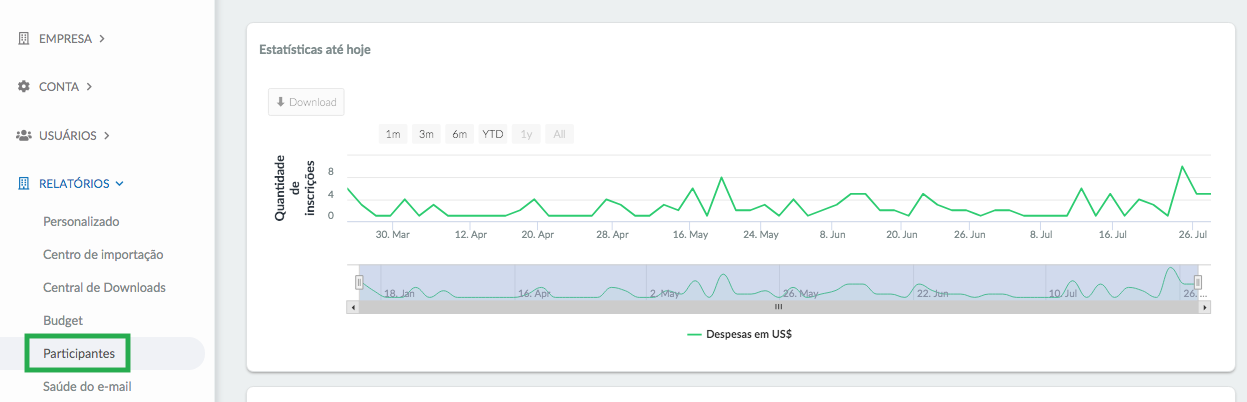
Task: Click the right navigator range handle
Action: pos(1198,282)
